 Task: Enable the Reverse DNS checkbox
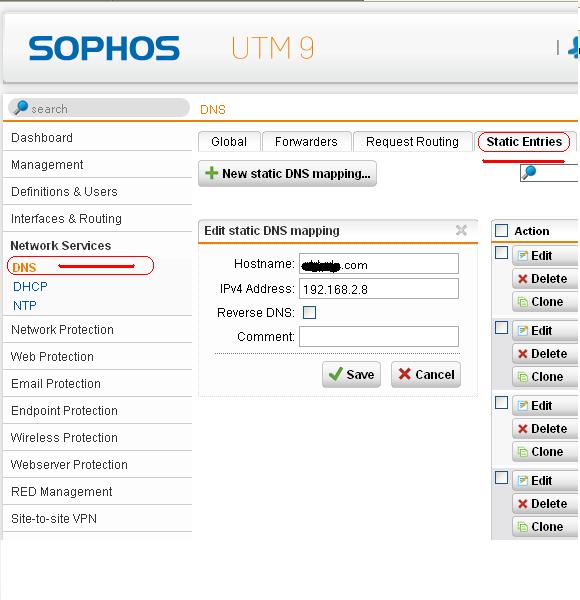(309, 313)
